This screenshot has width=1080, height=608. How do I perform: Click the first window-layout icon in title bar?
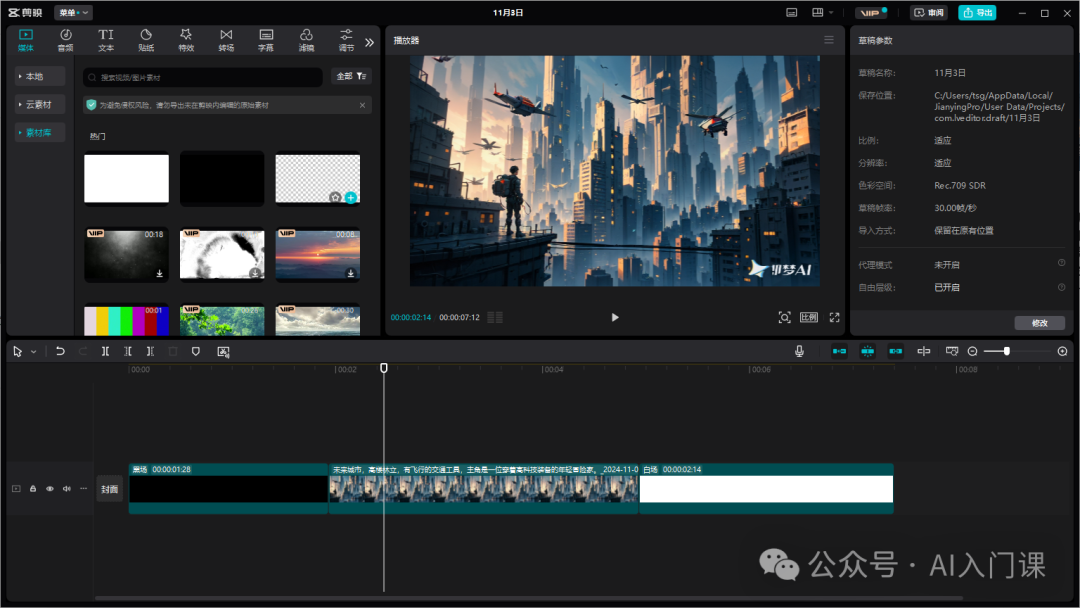click(792, 12)
